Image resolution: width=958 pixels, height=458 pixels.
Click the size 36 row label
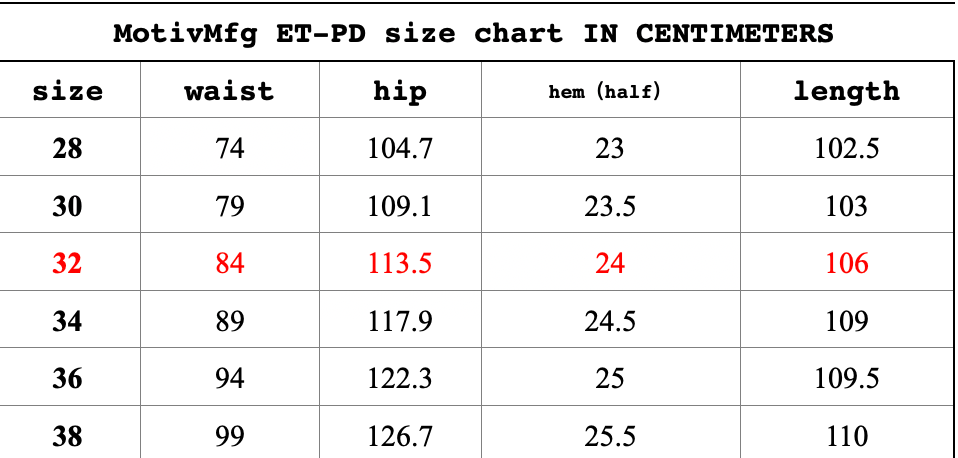click(x=68, y=379)
